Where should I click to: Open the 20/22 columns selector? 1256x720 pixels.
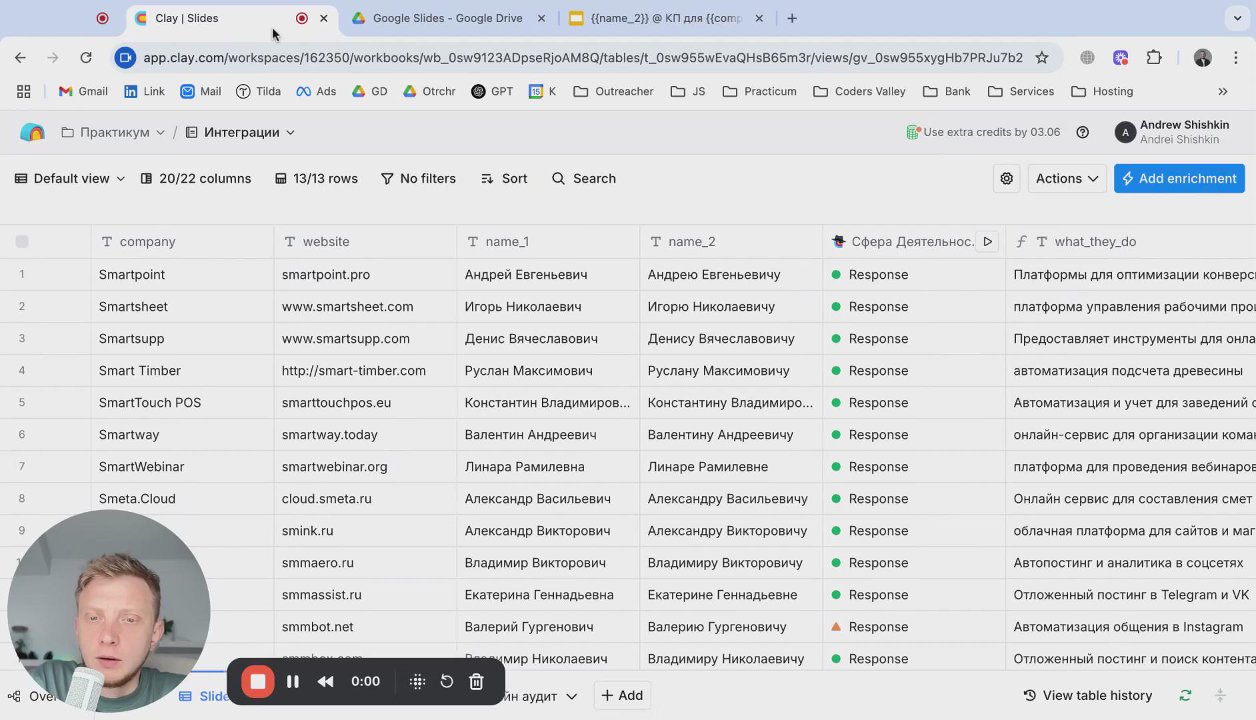click(195, 178)
